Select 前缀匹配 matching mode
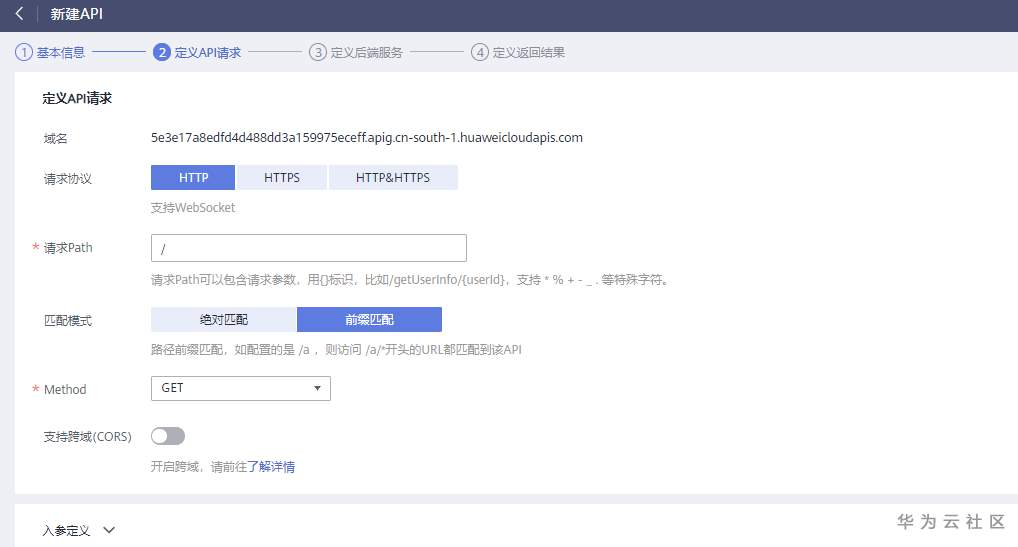1018x547 pixels. (369, 320)
